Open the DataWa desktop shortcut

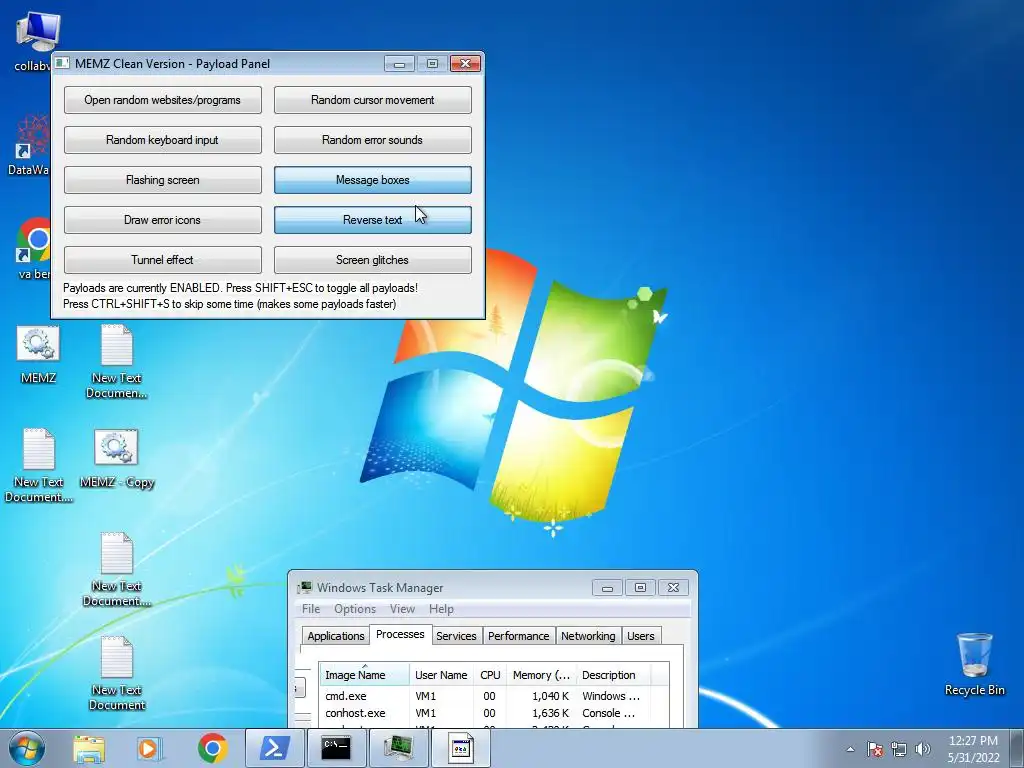tap(29, 145)
